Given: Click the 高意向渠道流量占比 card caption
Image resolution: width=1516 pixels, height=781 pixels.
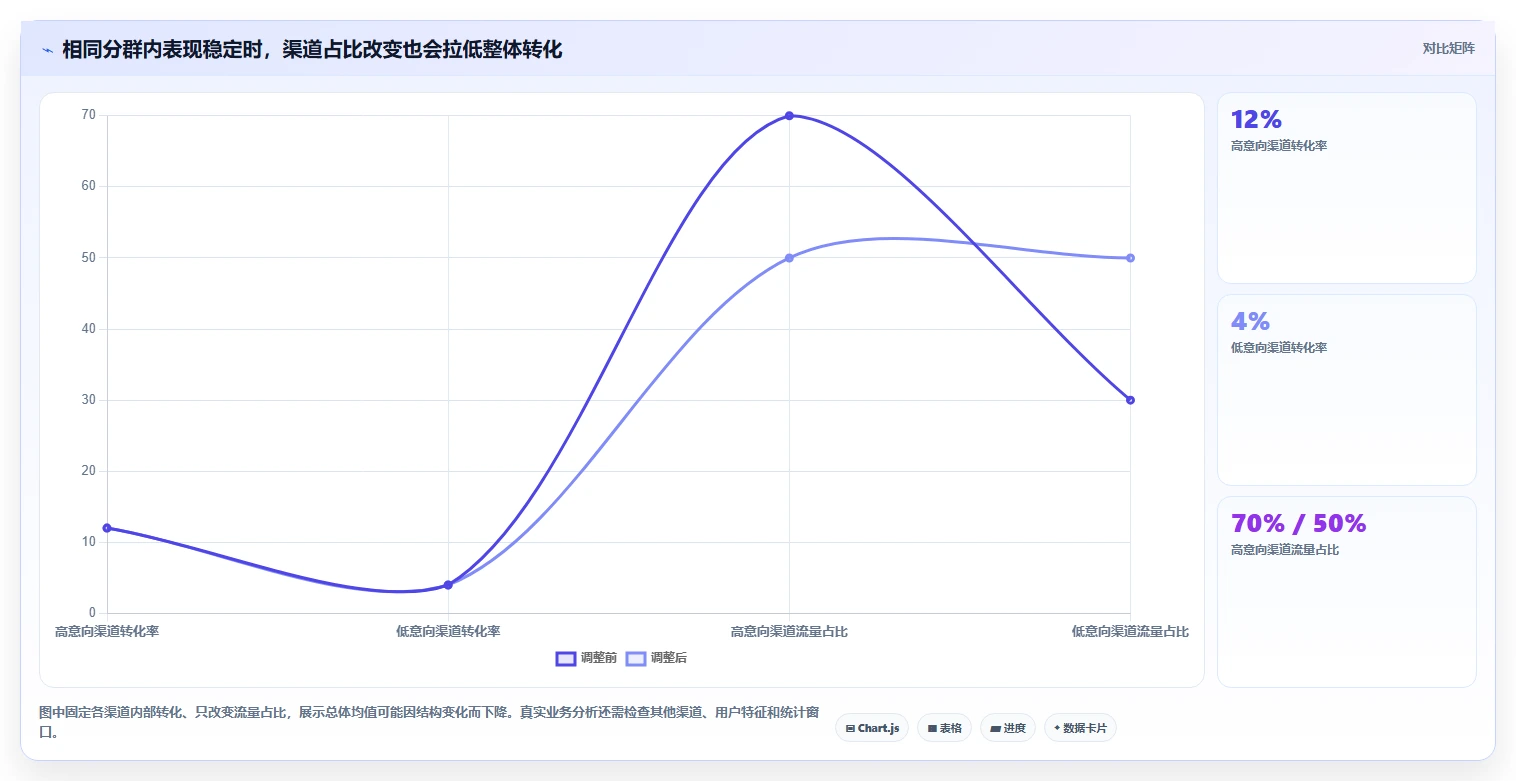Looking at the screenshot, I should 1285,550.
